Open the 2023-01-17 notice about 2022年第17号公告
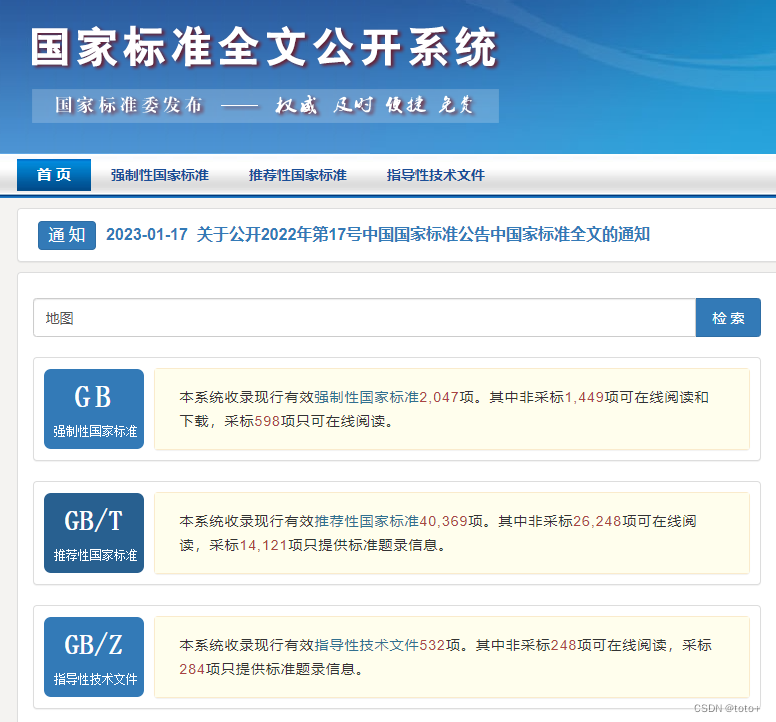This screenshot has height=722, width=776. [378, 235]
